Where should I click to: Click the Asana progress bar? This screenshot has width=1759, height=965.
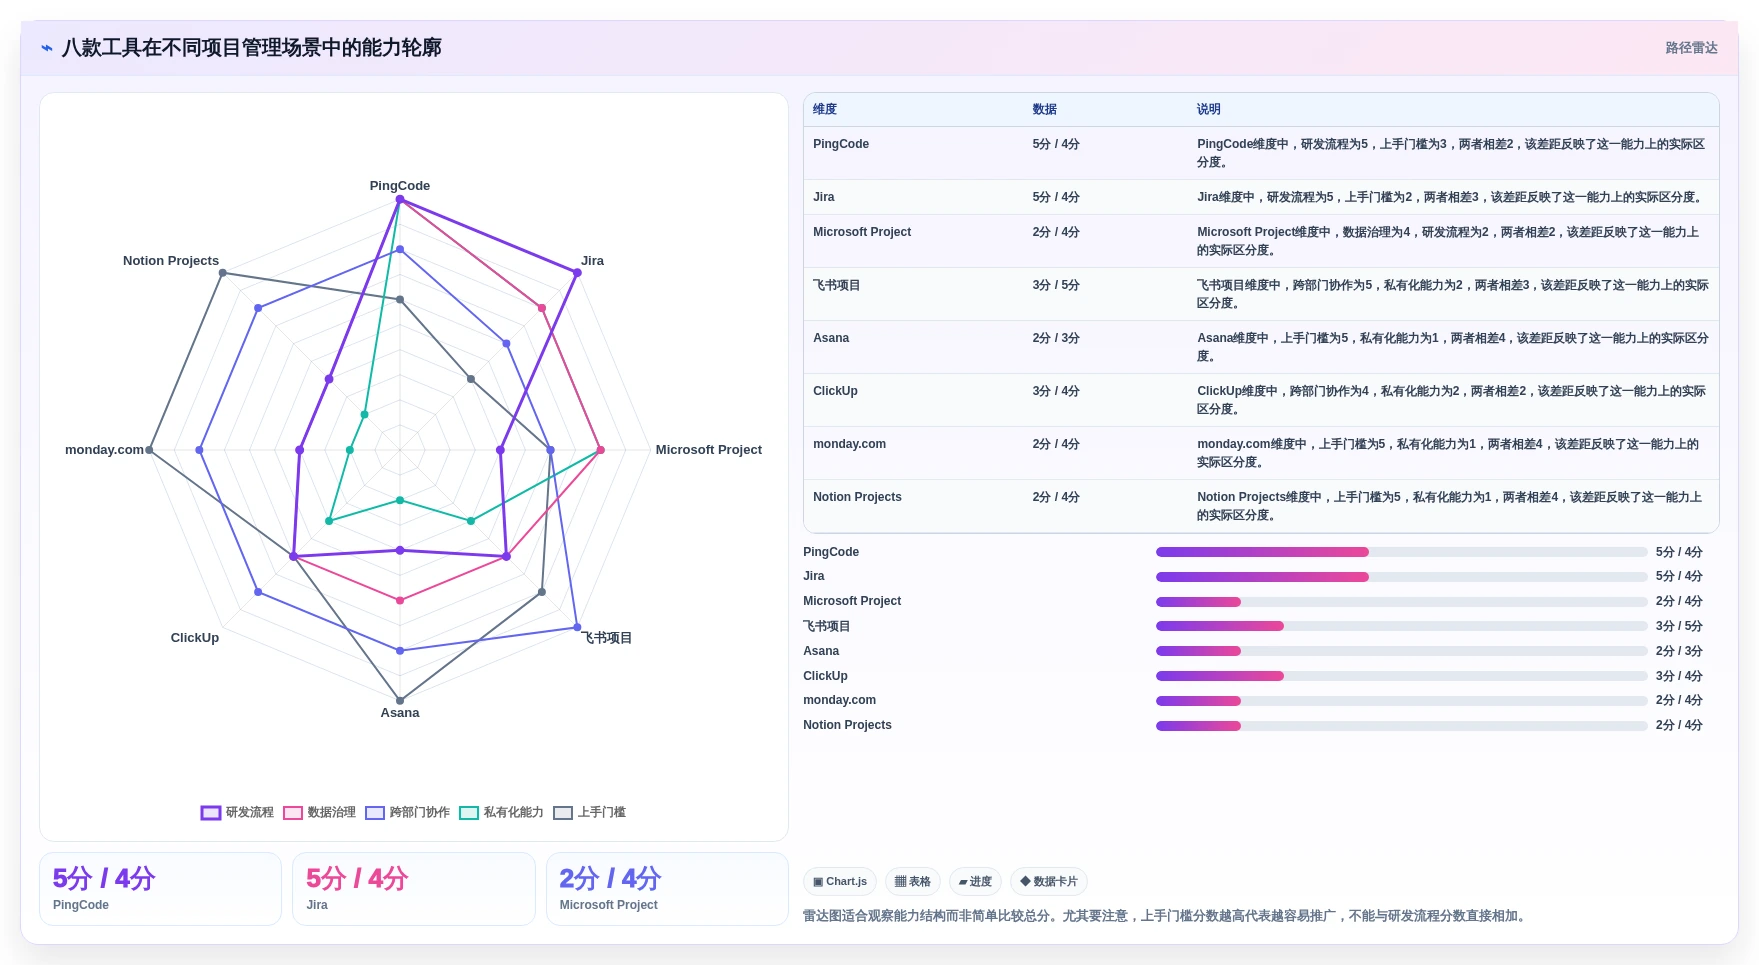(x=1401, y=651)
